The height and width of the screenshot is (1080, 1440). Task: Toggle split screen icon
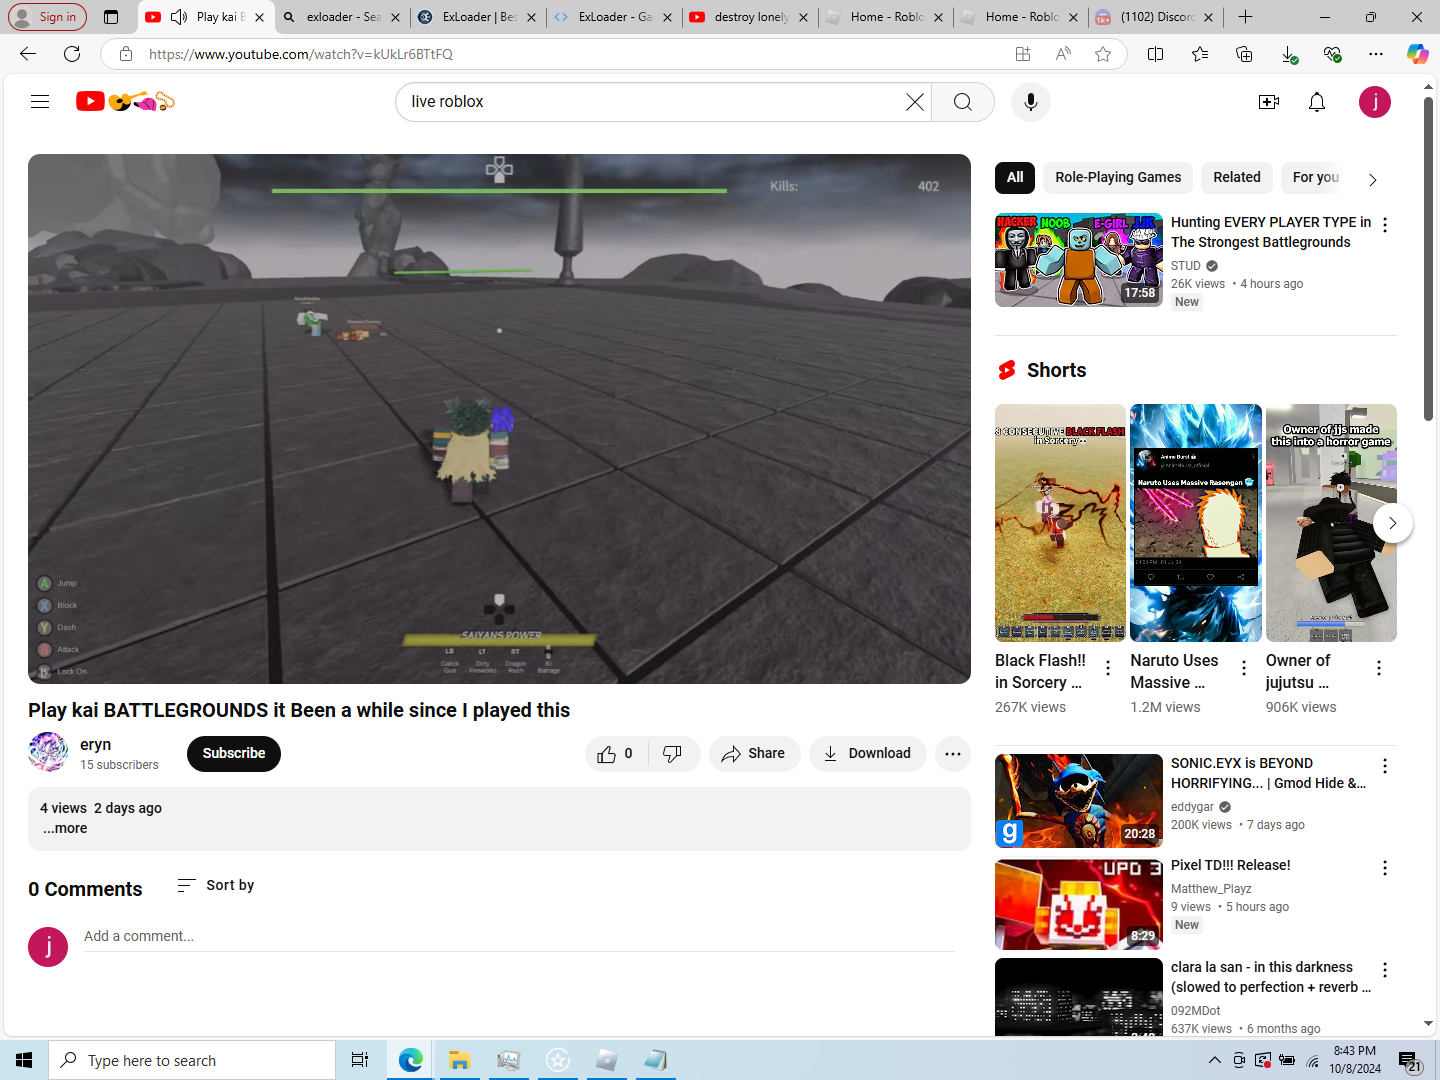coord(1155,54)
